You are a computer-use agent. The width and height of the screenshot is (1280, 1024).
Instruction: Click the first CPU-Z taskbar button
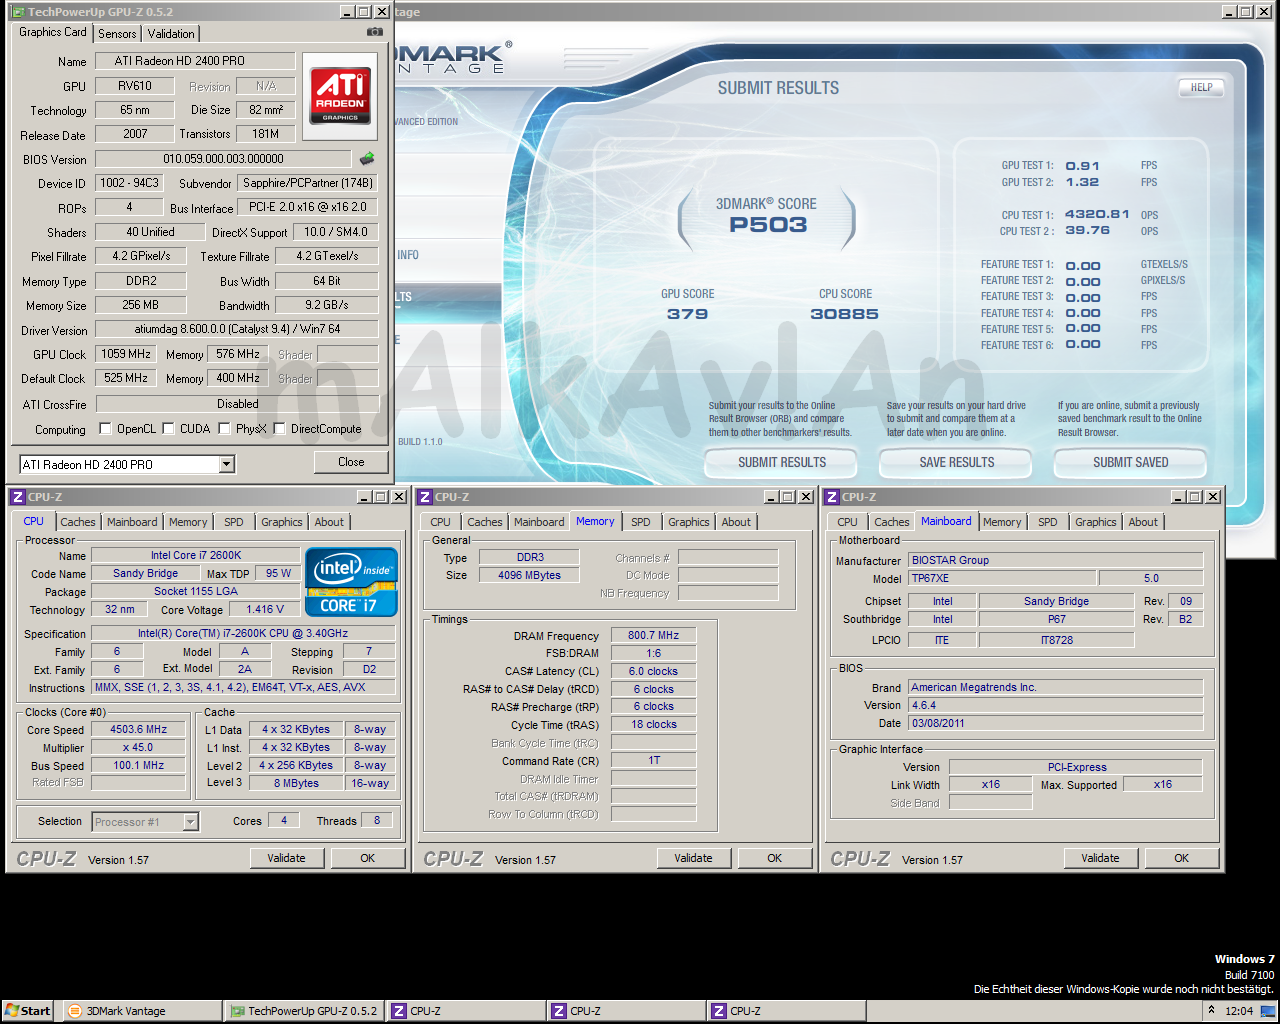tap(466, 1011)
